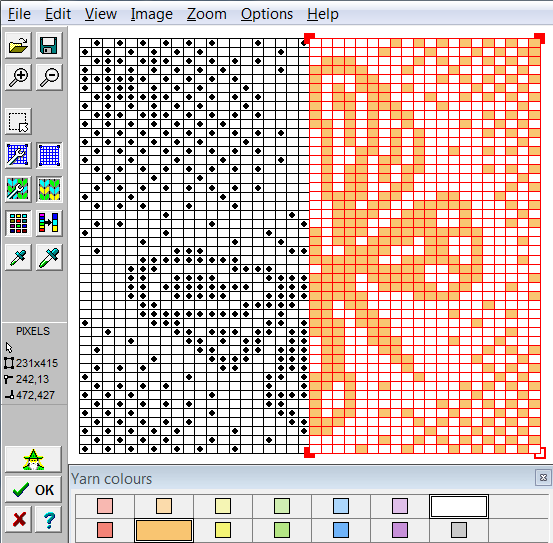Select the purple yarn colour
Viewport: 553px width, 543px height.
[x=400, y=530]
